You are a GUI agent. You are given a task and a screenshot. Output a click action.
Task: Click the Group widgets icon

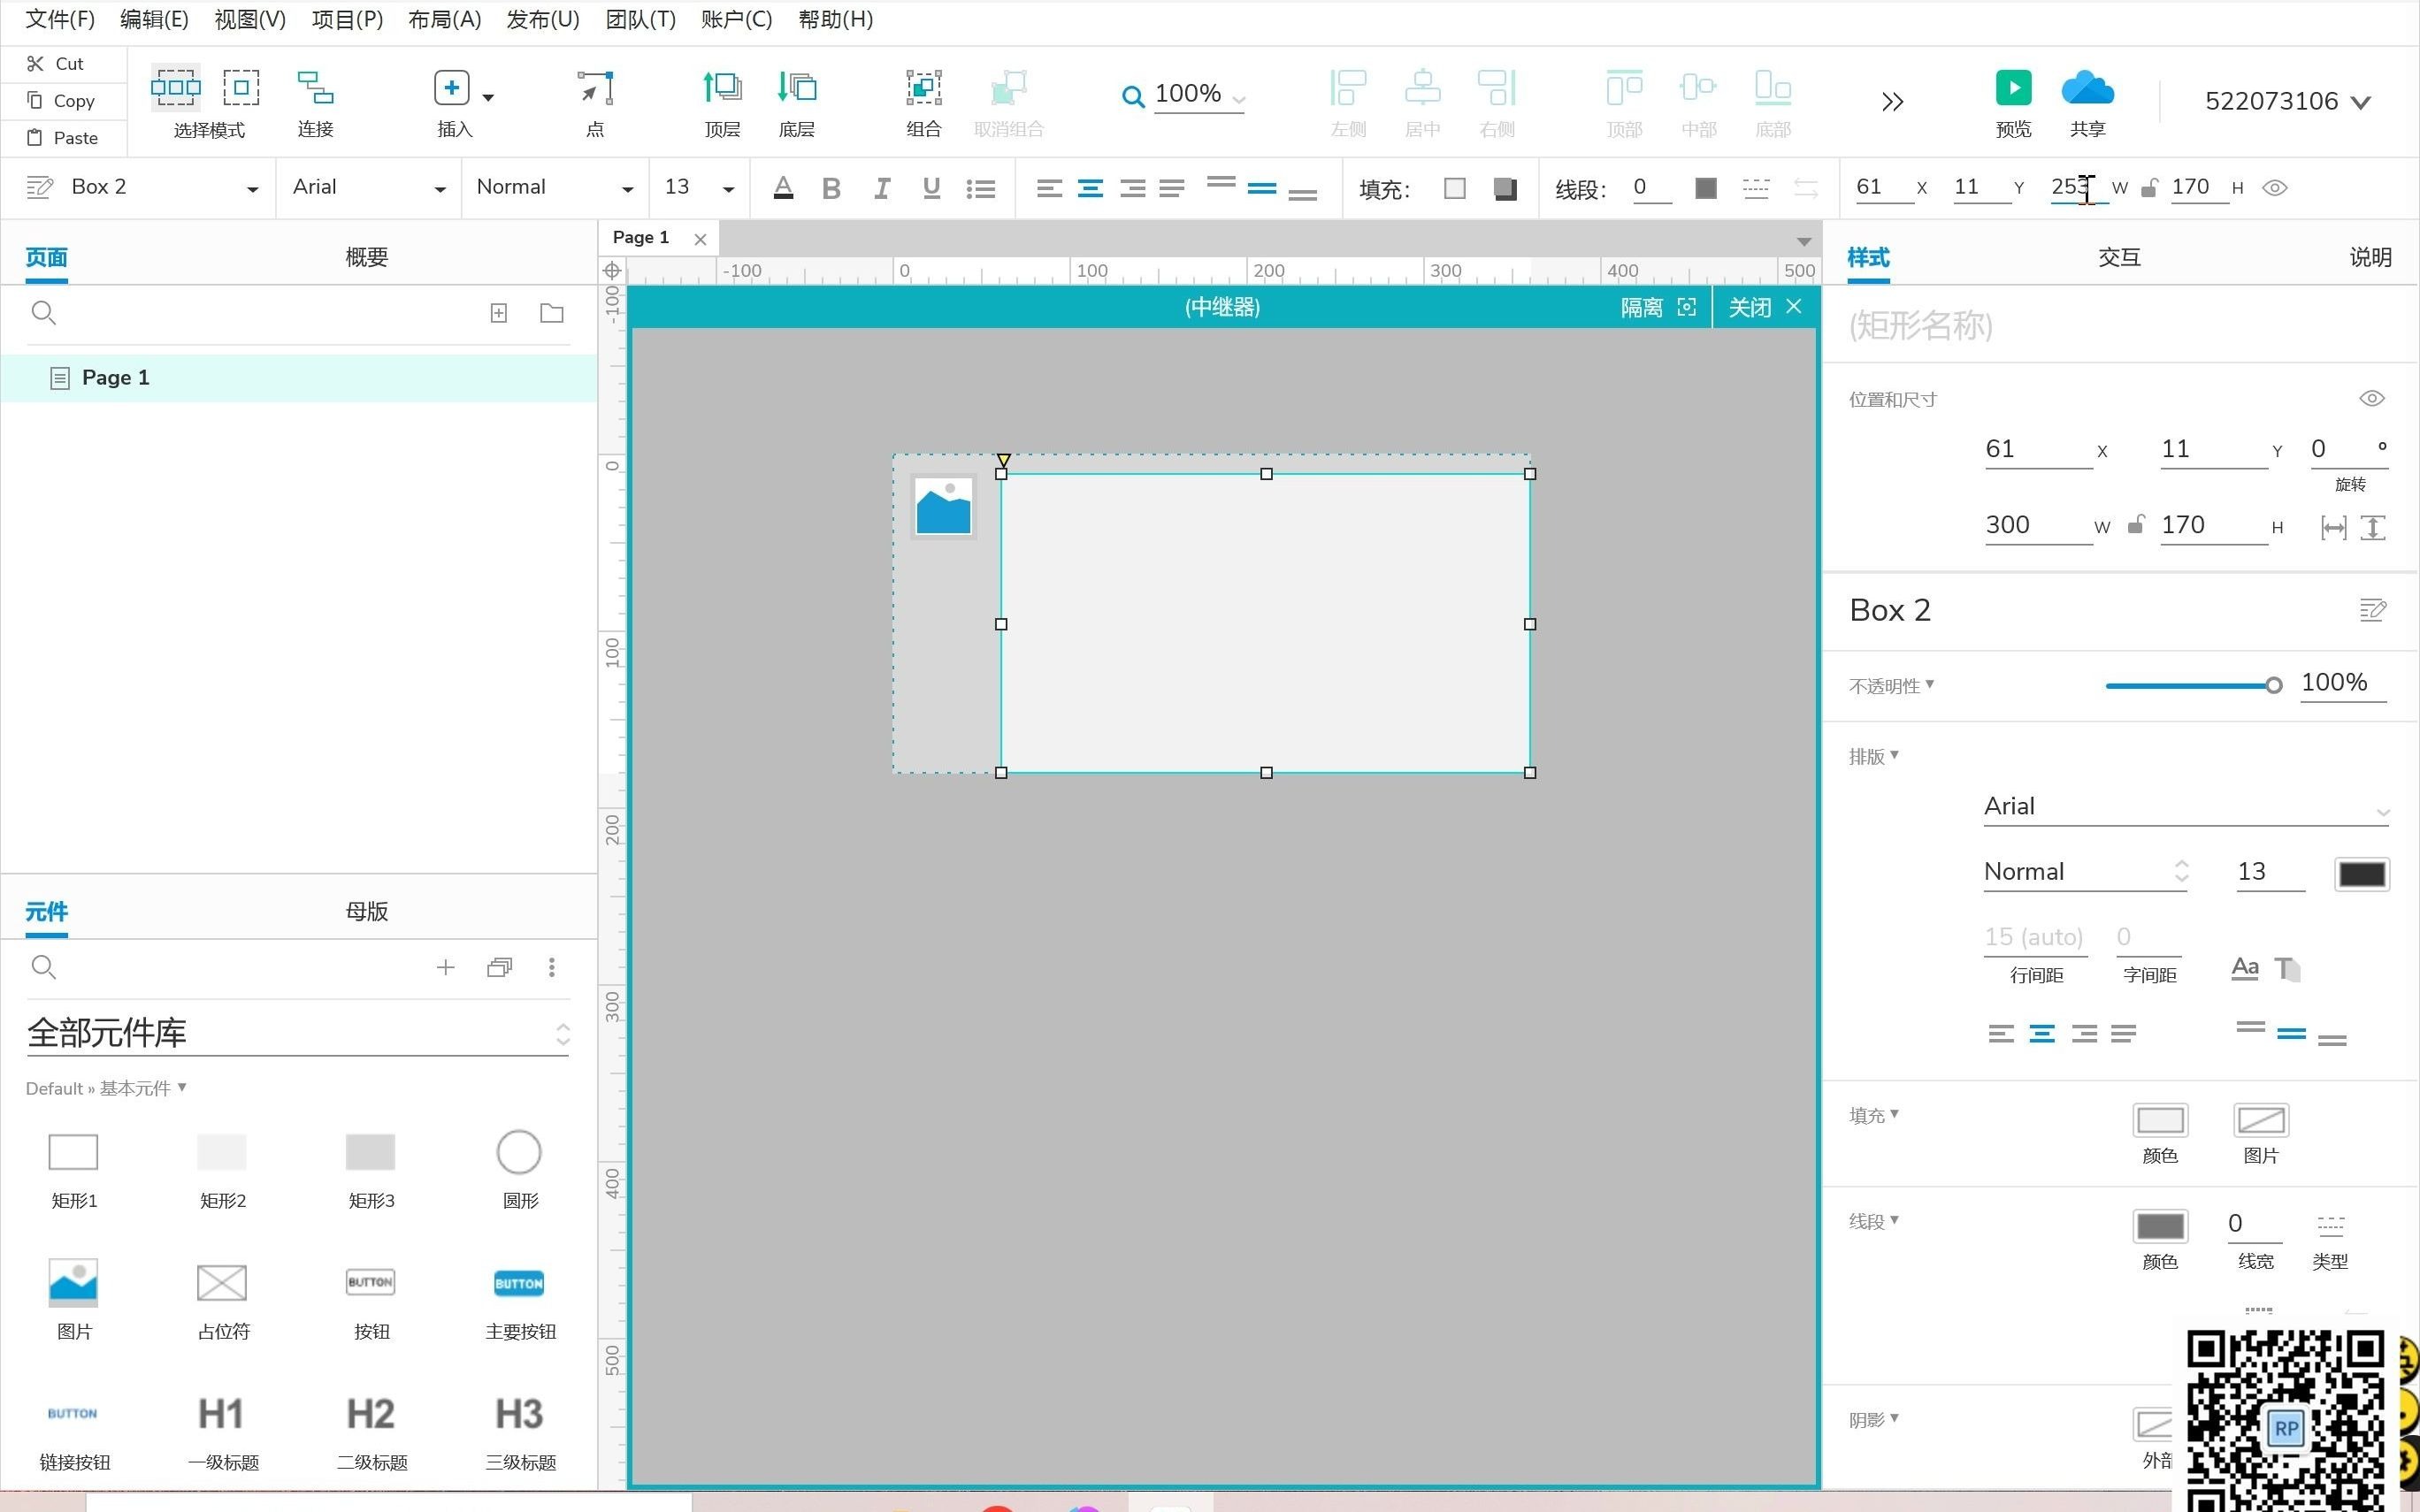click(923, 88)
